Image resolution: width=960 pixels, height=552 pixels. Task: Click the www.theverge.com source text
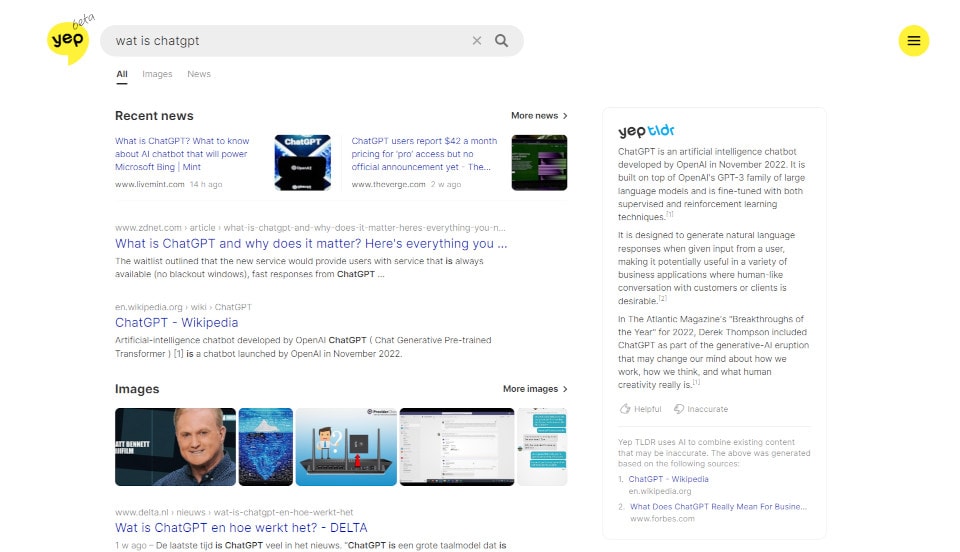pos(388,184)
